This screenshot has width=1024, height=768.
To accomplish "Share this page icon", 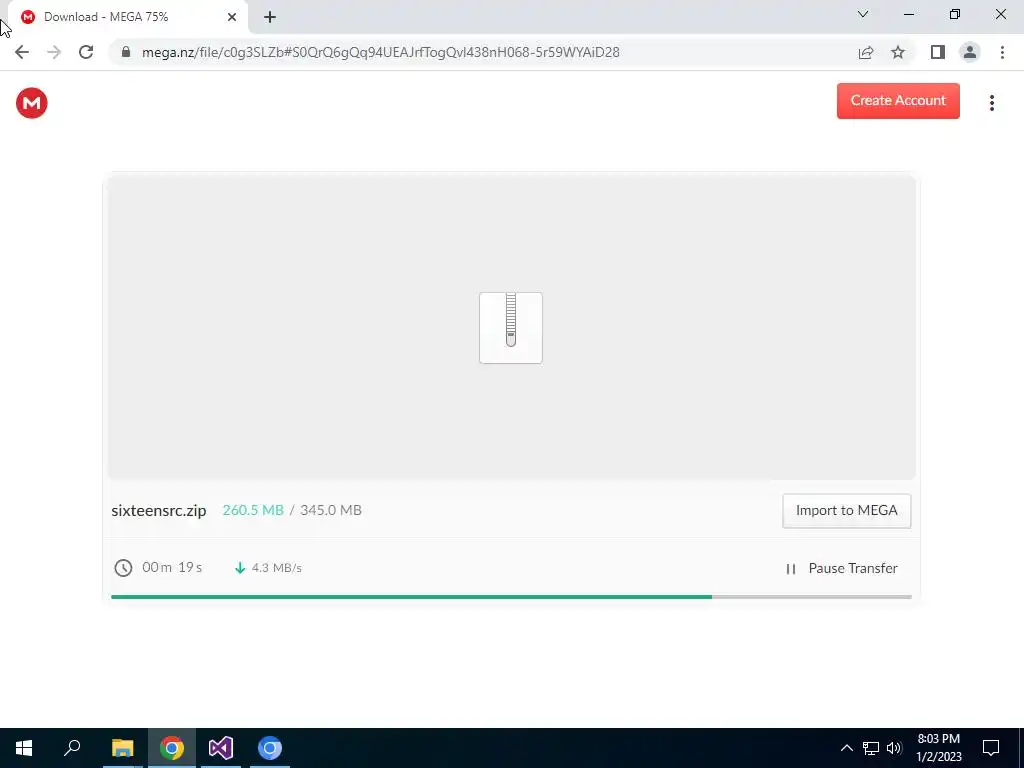I will 866,52.
